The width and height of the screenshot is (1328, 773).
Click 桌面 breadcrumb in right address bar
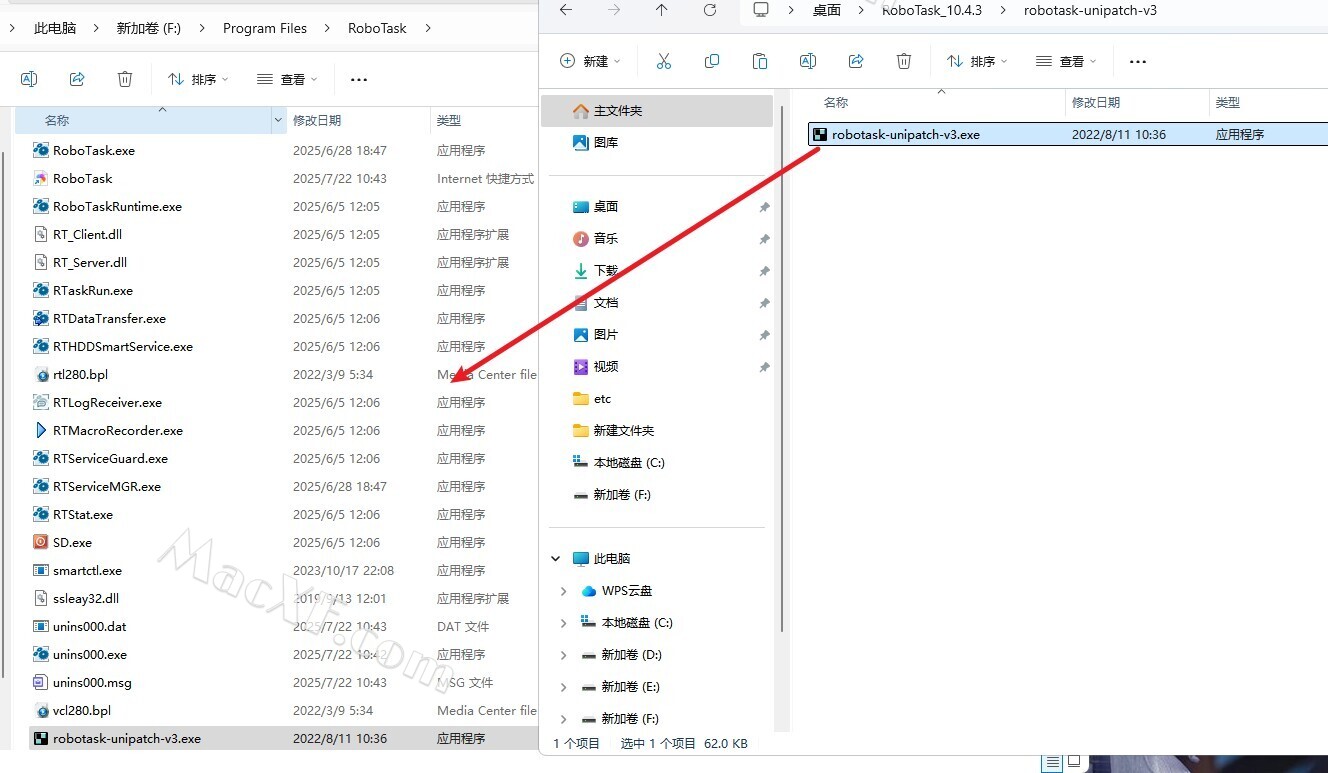click(827, 10)
